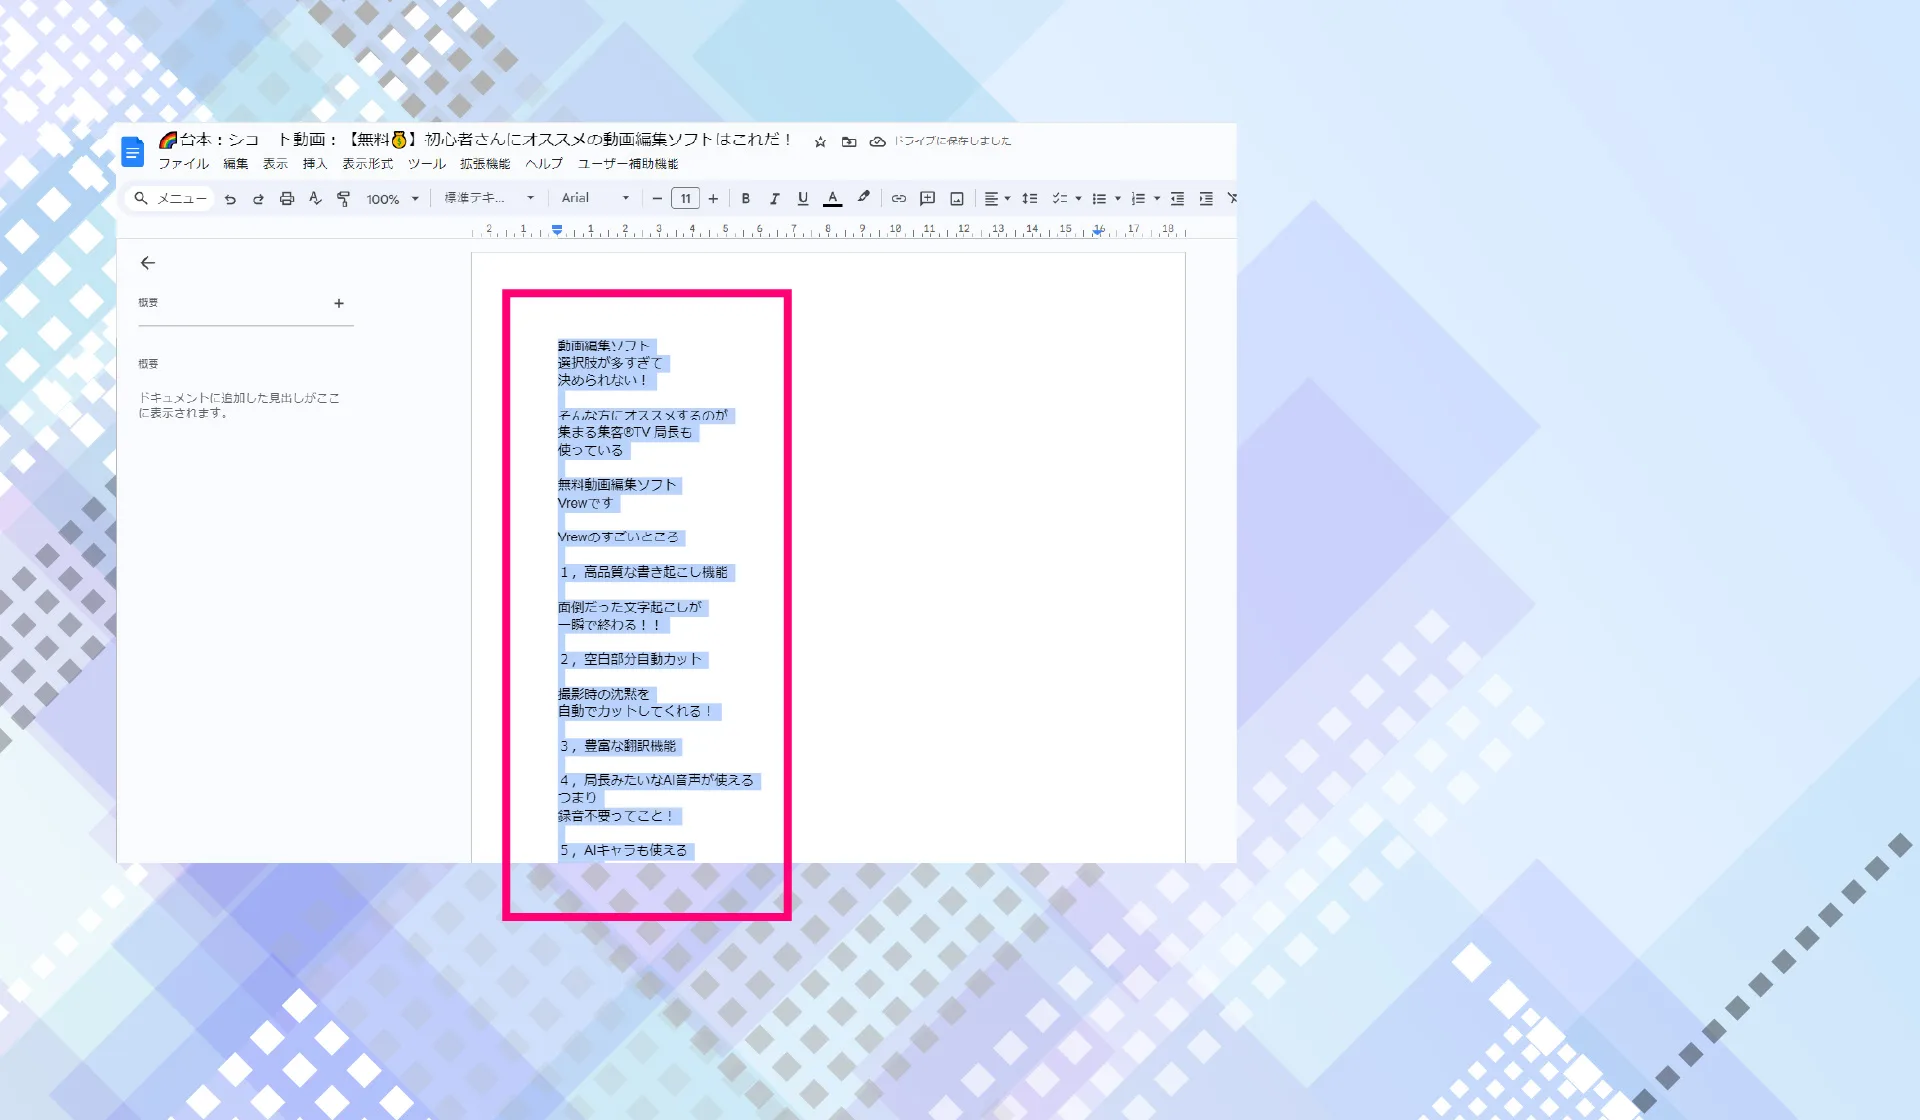This screenshot has width=1920, height=1120.
Task: Toggle bold formatting
Action: pyautogui.click(x=746, y=199)
